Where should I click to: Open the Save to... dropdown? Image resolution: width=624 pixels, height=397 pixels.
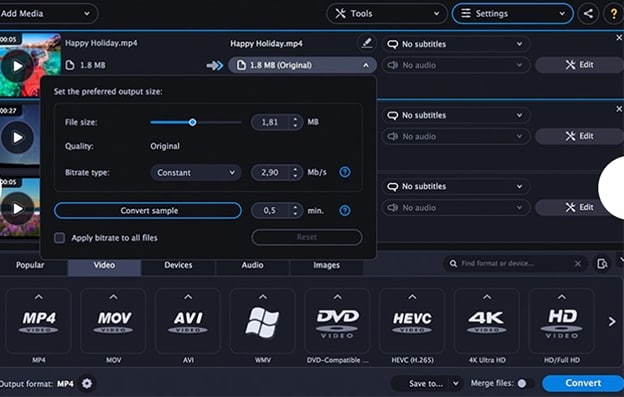pyautogui.click(x=428, y=383)
